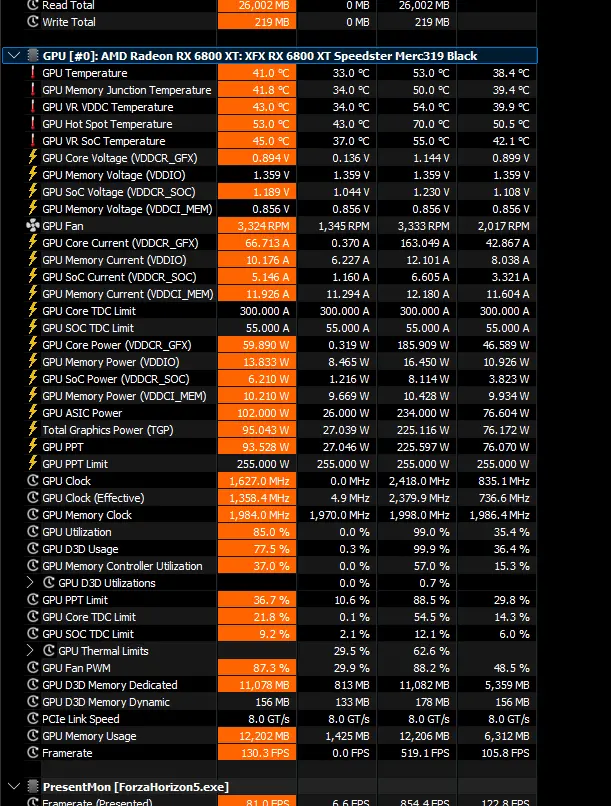
Task: Click the GPU Fan PWM current value 87.3 %
Action: [x=271, y=667]
